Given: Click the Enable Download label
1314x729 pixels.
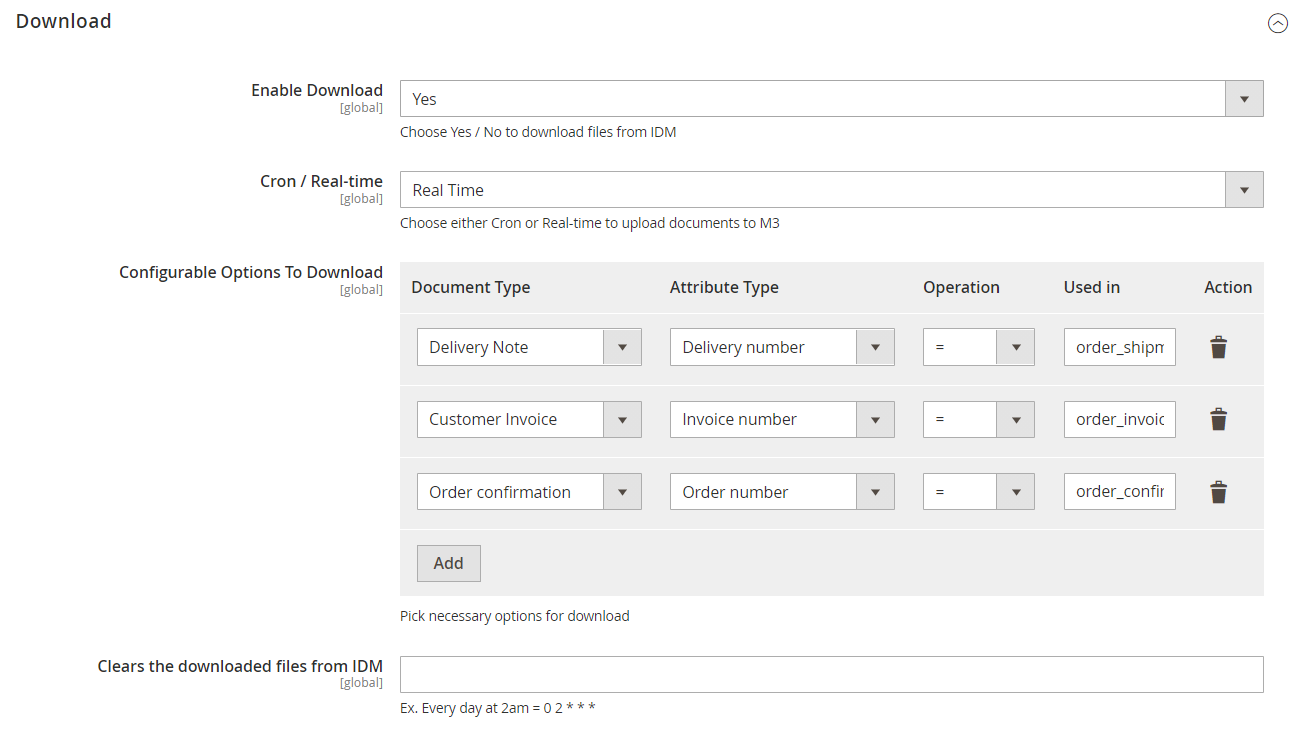Looking at the screenshot, I should point(317,90).
